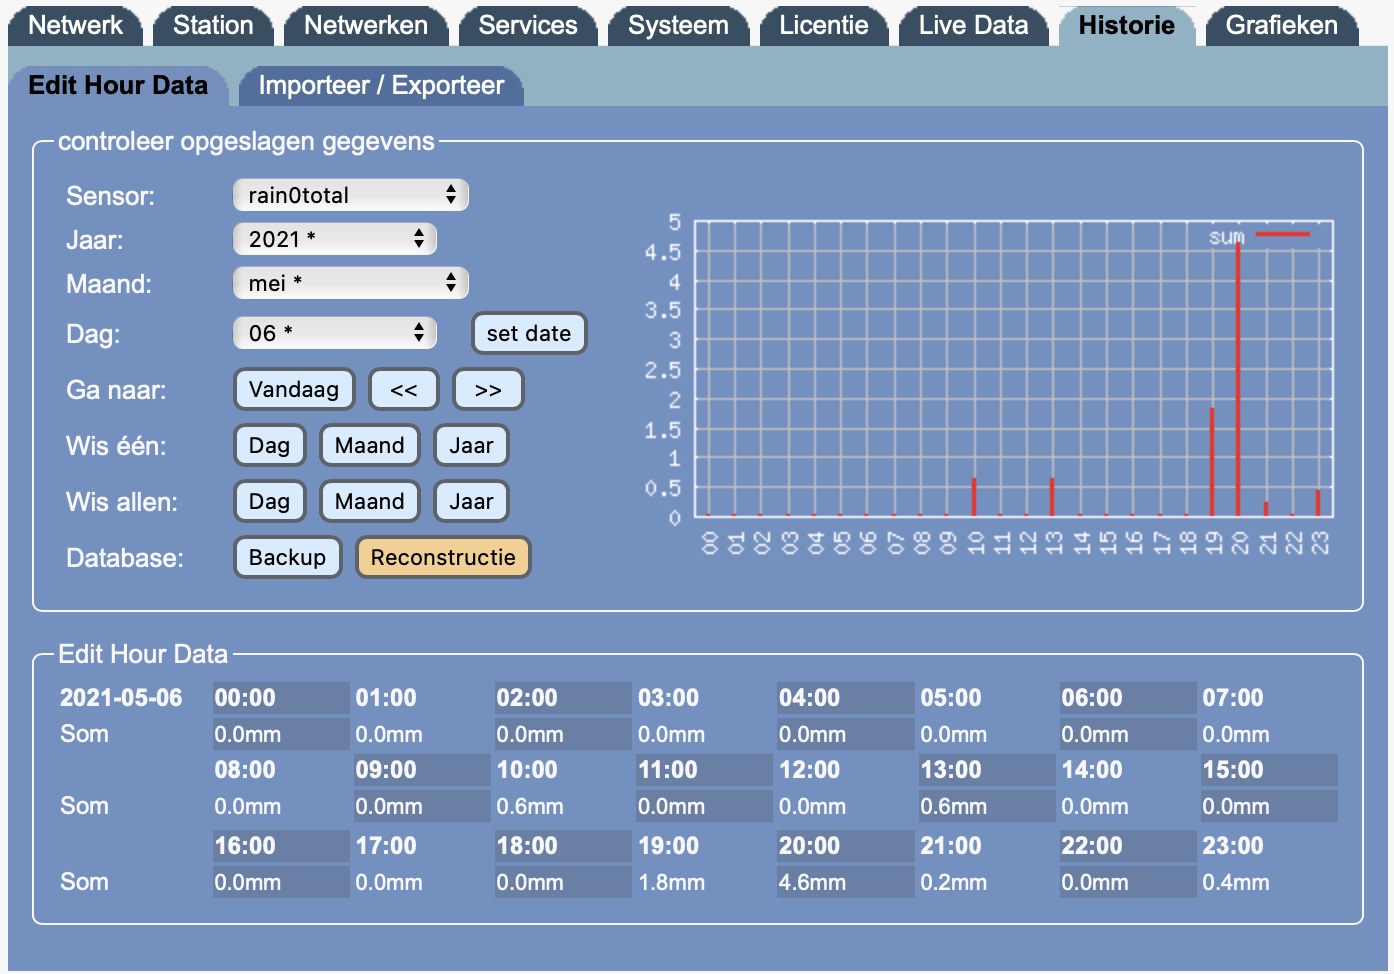This screenshot has width=1394, height=974.
Task: Edit the 16:00 rainfall value field
Action: coord(281,882)
